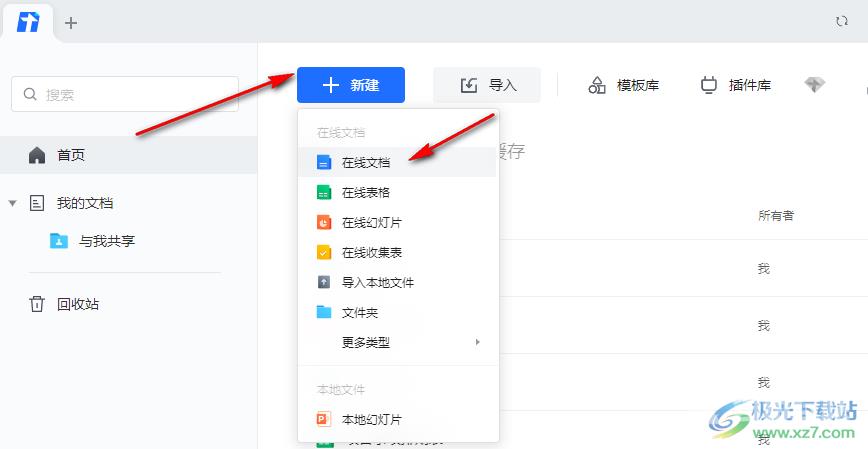Click the home icon in sidebar
868x449 pixels.
pyautogui.click(x=37, y=155)
